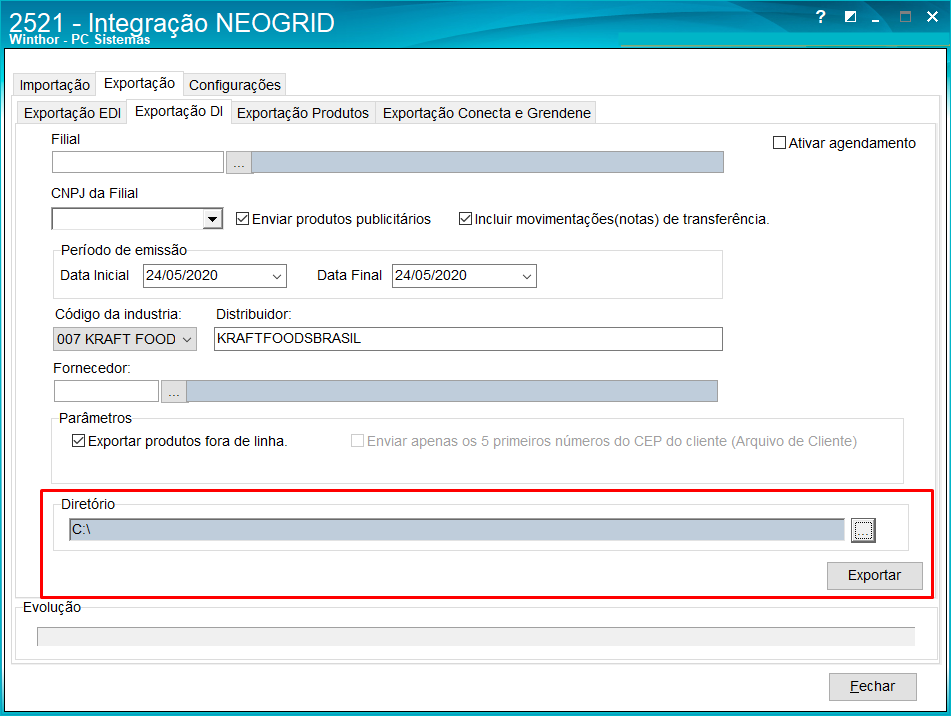Close the 2521 window
This screenshot has width=951, height=716.
tap(933, 17)
